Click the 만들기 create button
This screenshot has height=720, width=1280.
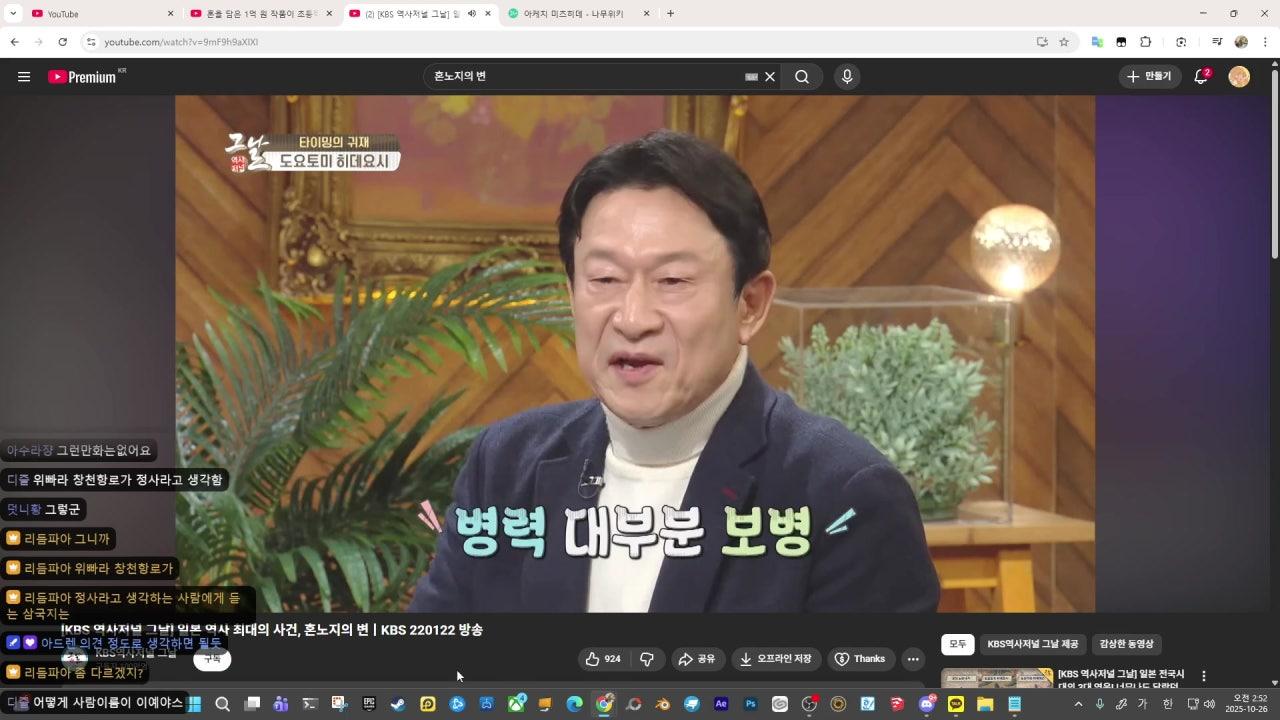pyautogui.click(x=1148, y=77)
